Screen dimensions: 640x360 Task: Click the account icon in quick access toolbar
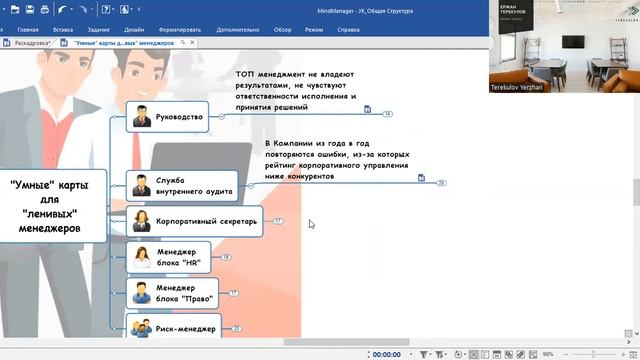coord(124,9)
